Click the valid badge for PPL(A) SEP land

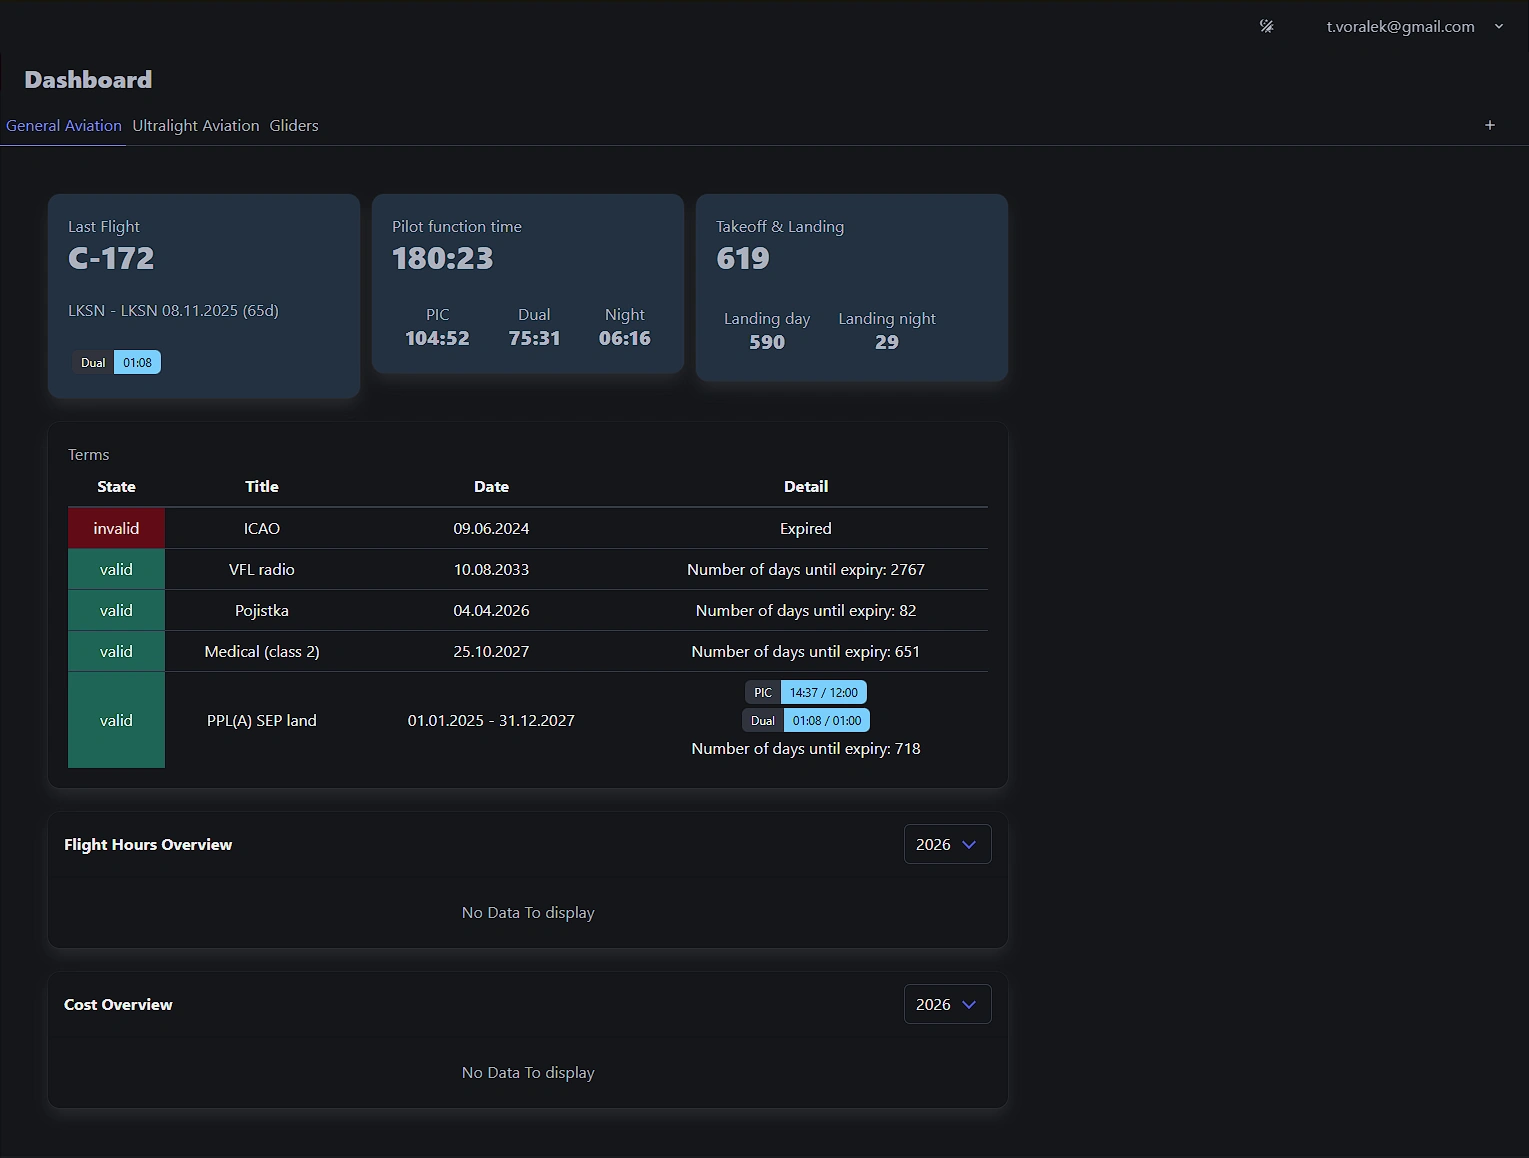tap(116, 720)
